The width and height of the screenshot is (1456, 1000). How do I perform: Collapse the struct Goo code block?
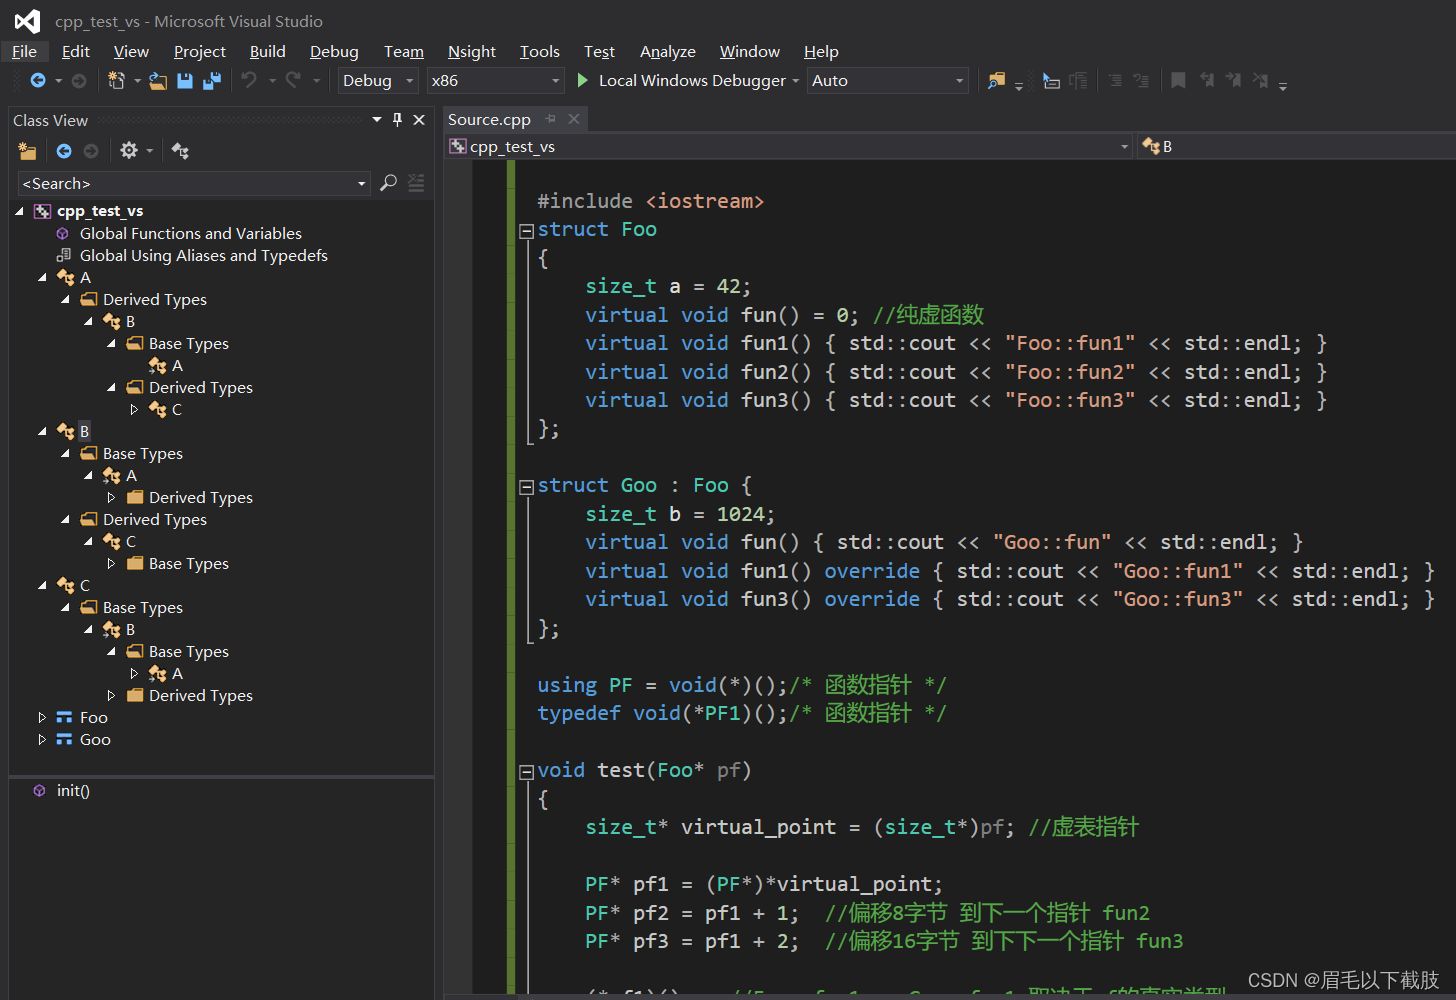[x=526, y=487]
